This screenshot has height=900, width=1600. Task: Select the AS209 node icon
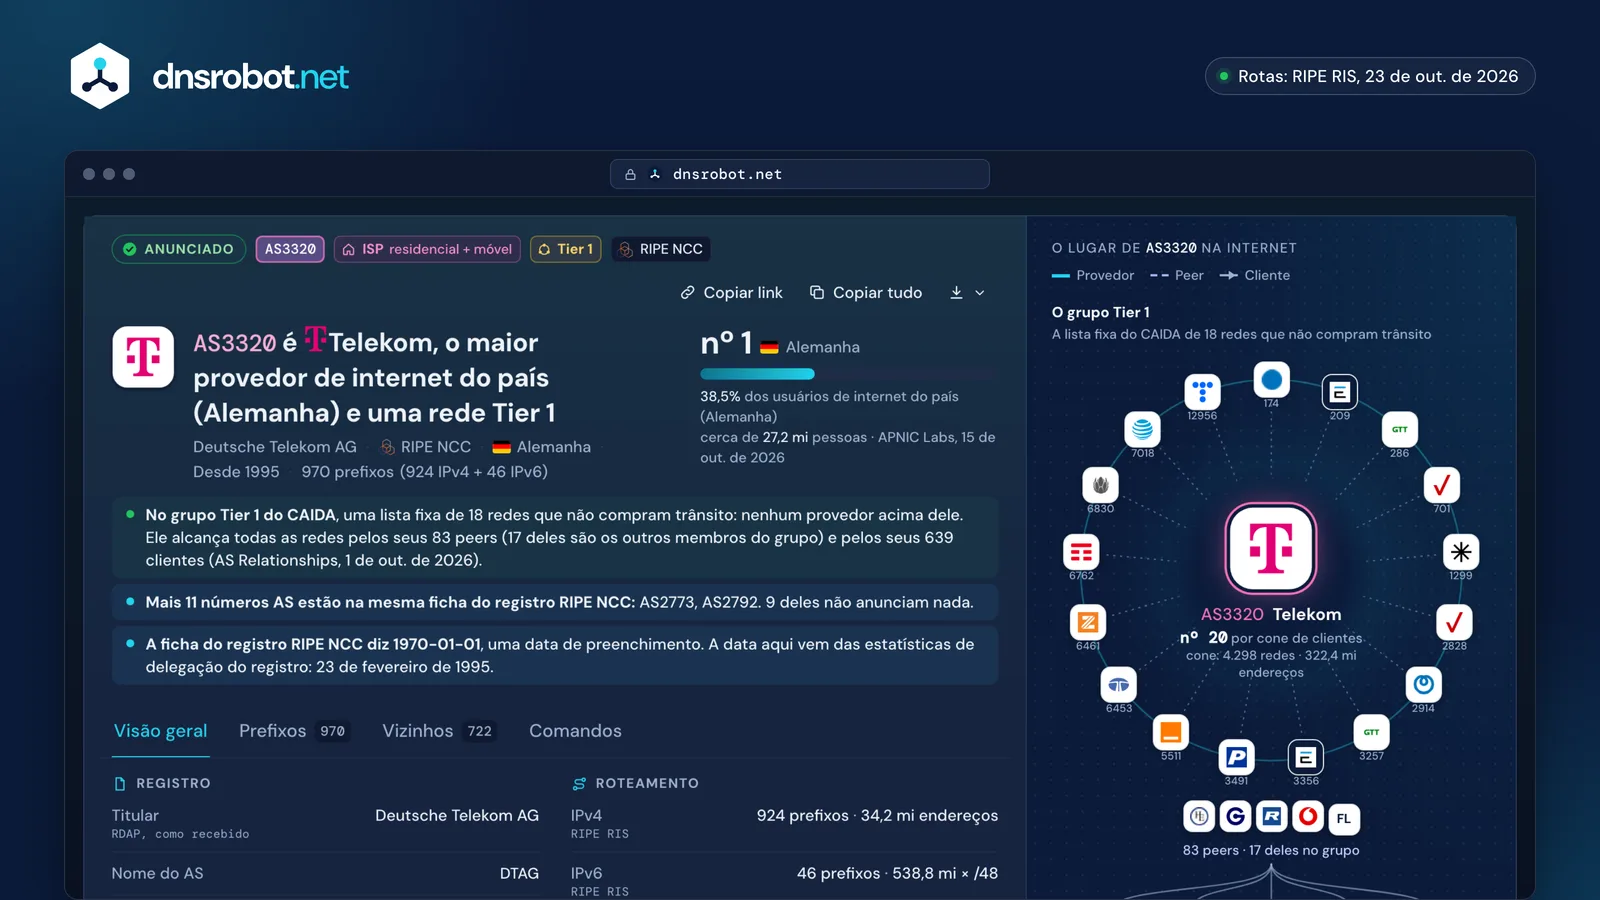coord(1340,392)
